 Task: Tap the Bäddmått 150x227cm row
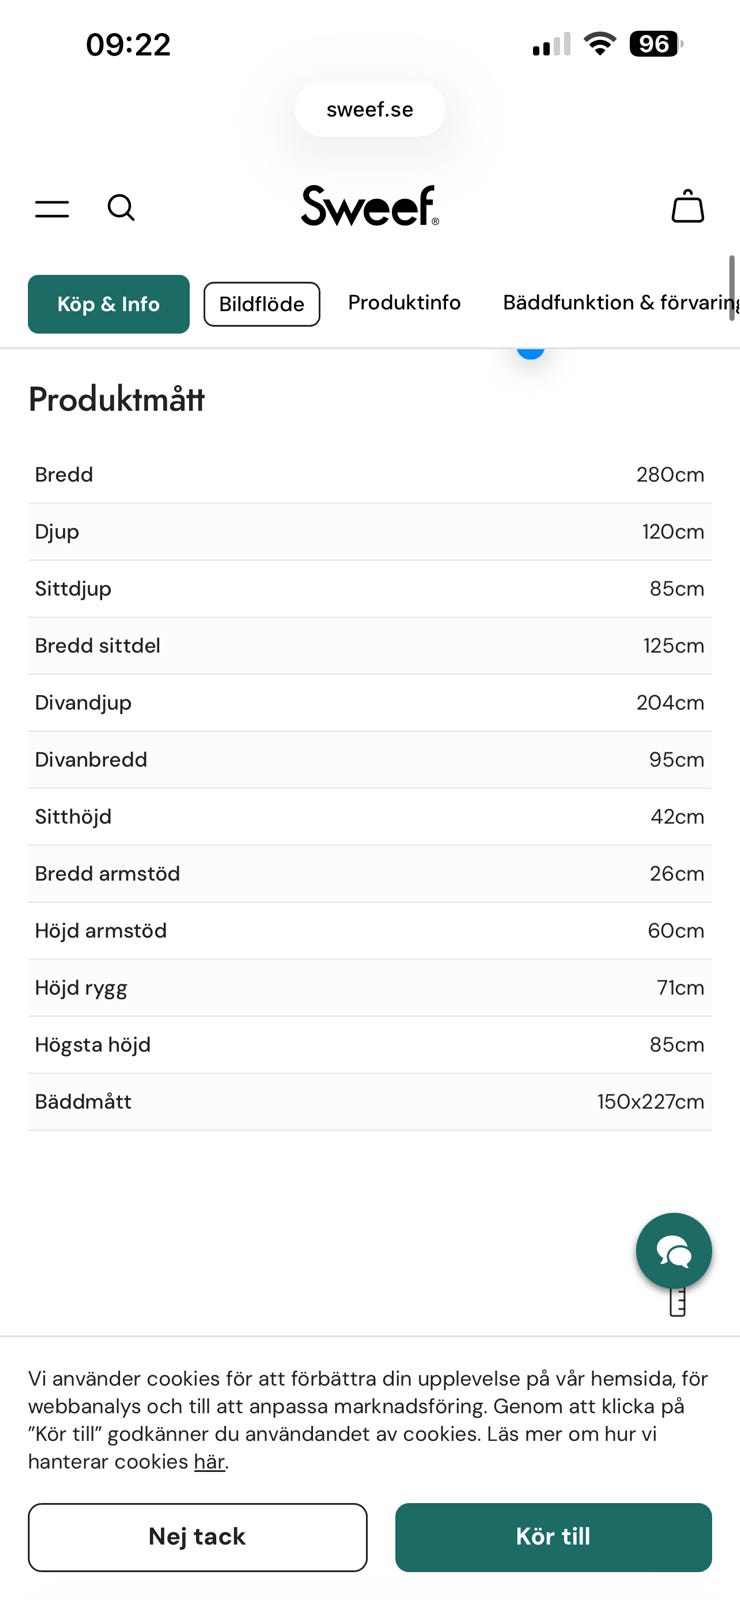click(370, 1102)
